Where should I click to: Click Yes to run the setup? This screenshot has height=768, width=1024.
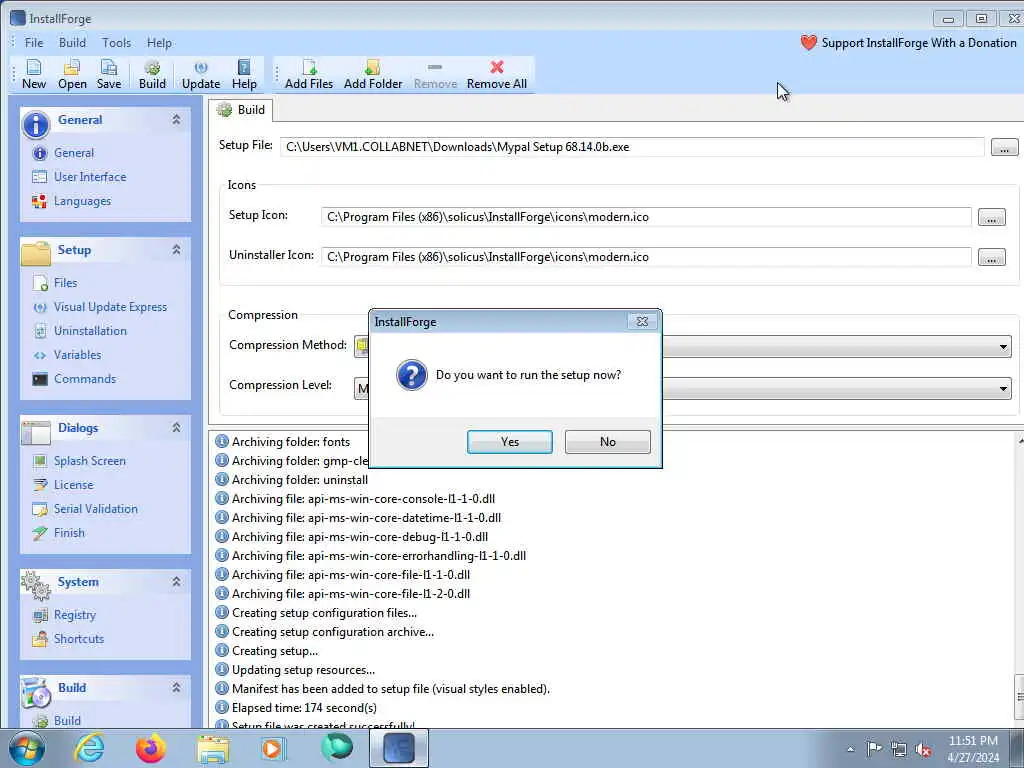[x=509, y=442]
